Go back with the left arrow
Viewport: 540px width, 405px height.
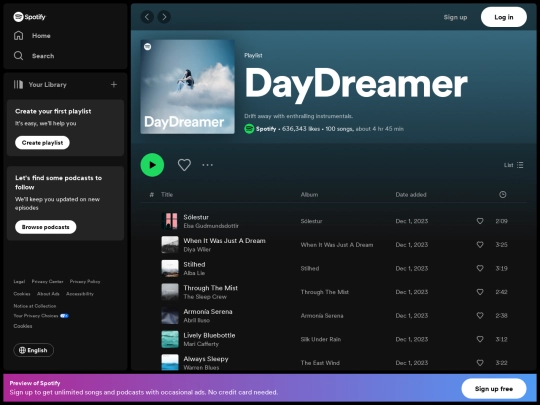pos(147,17)
